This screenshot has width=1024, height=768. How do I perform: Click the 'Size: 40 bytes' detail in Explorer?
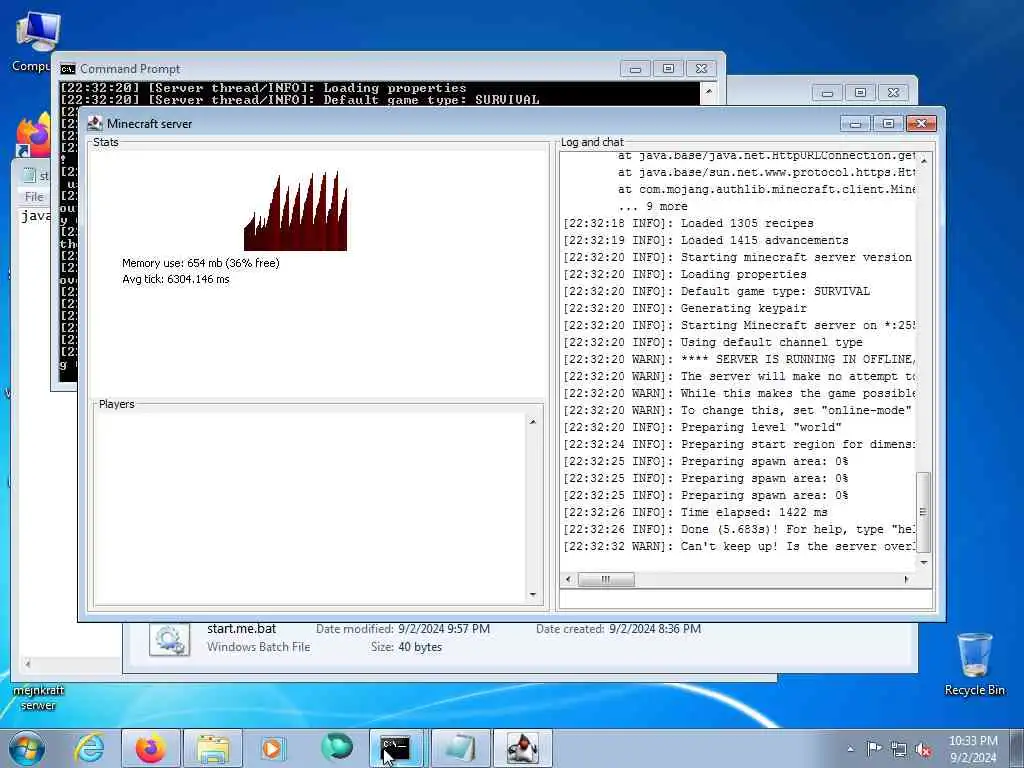[x=406, y=647]
